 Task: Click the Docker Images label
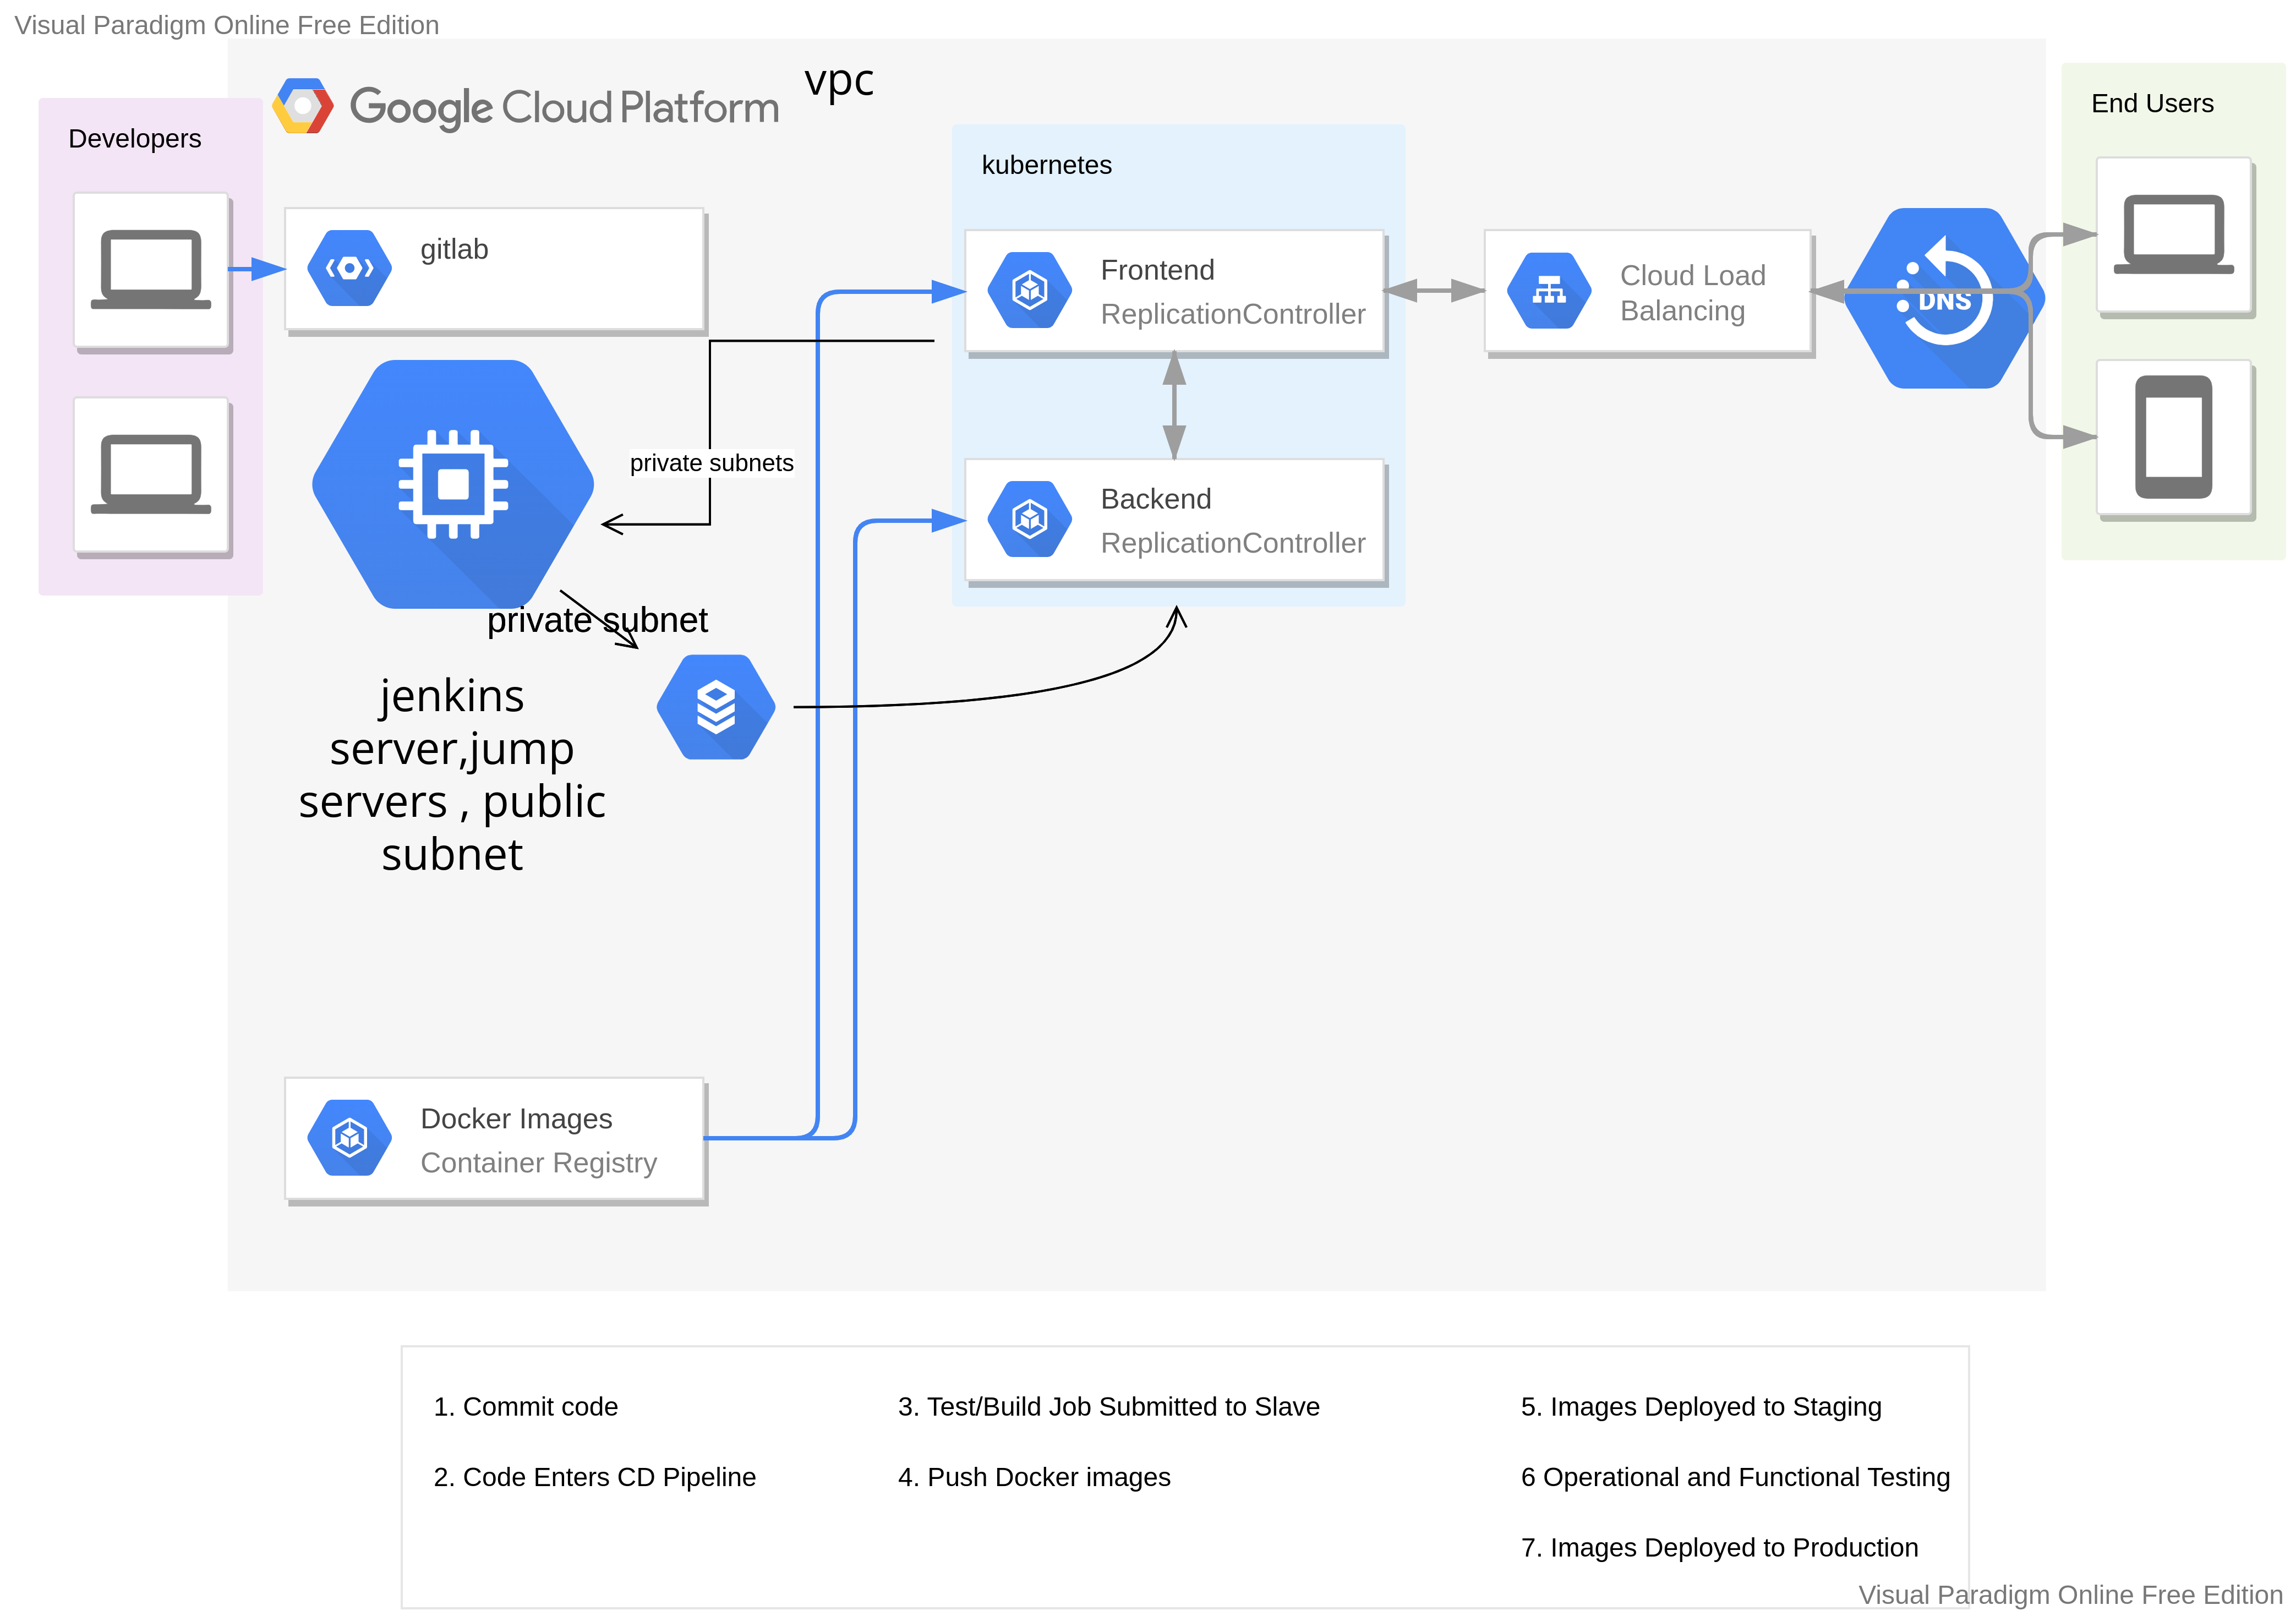pos(516,1119)
